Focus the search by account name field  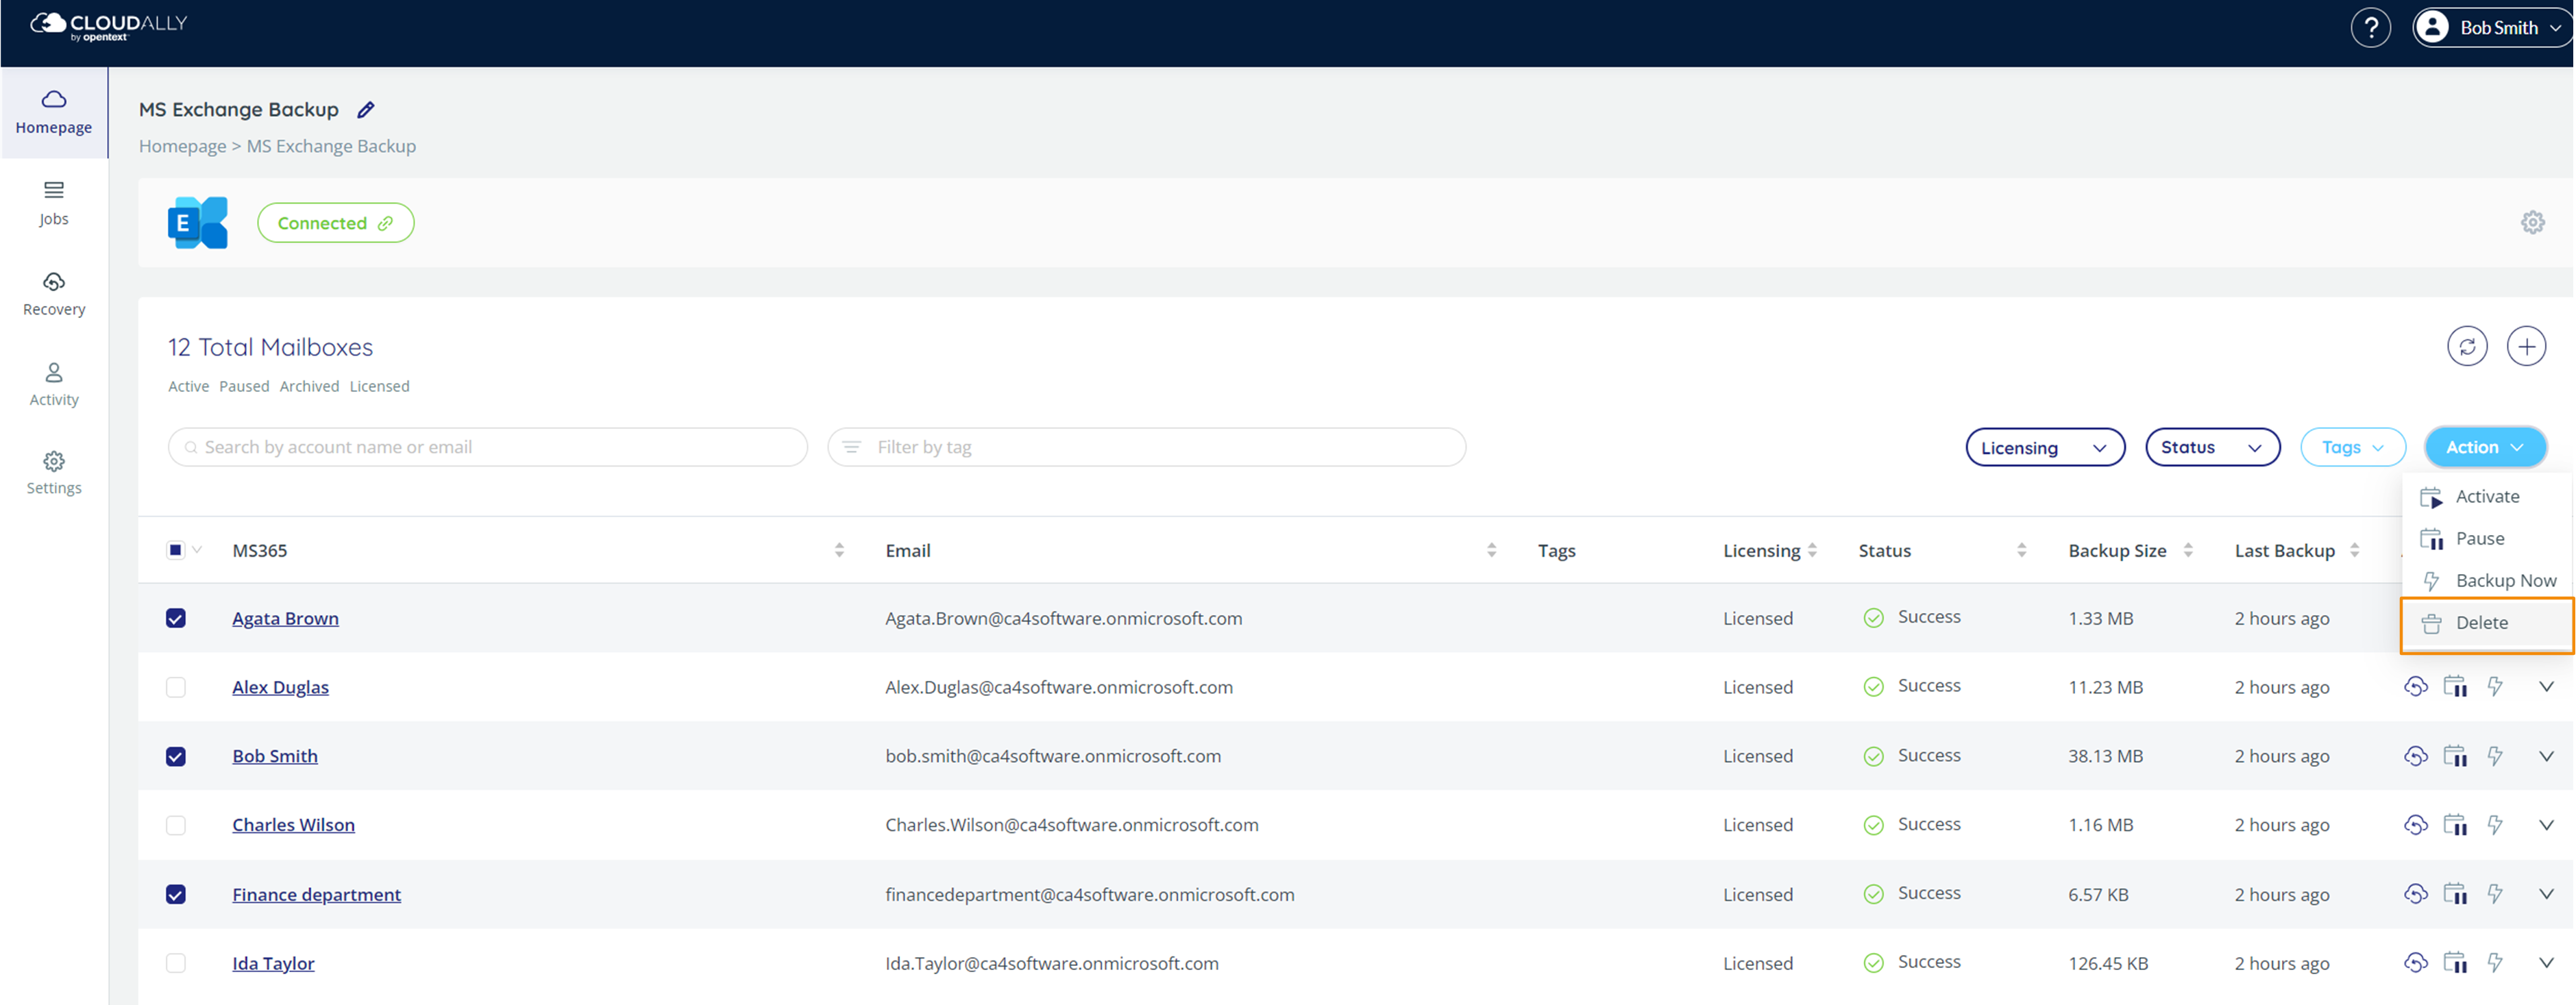tap(488, 447)
